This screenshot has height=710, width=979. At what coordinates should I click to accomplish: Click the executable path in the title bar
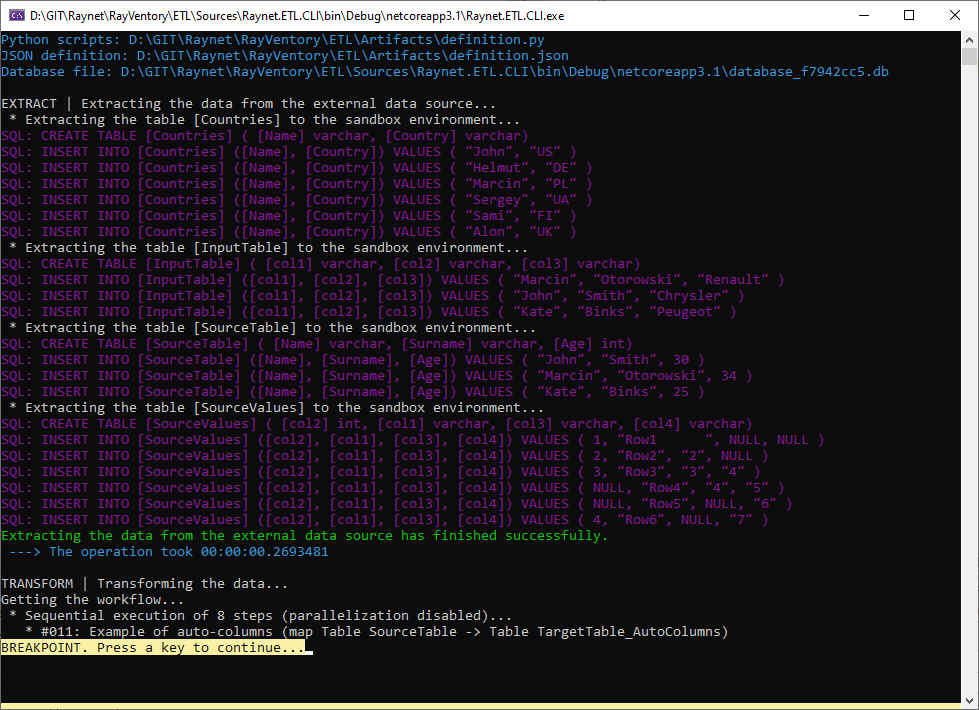300,14
